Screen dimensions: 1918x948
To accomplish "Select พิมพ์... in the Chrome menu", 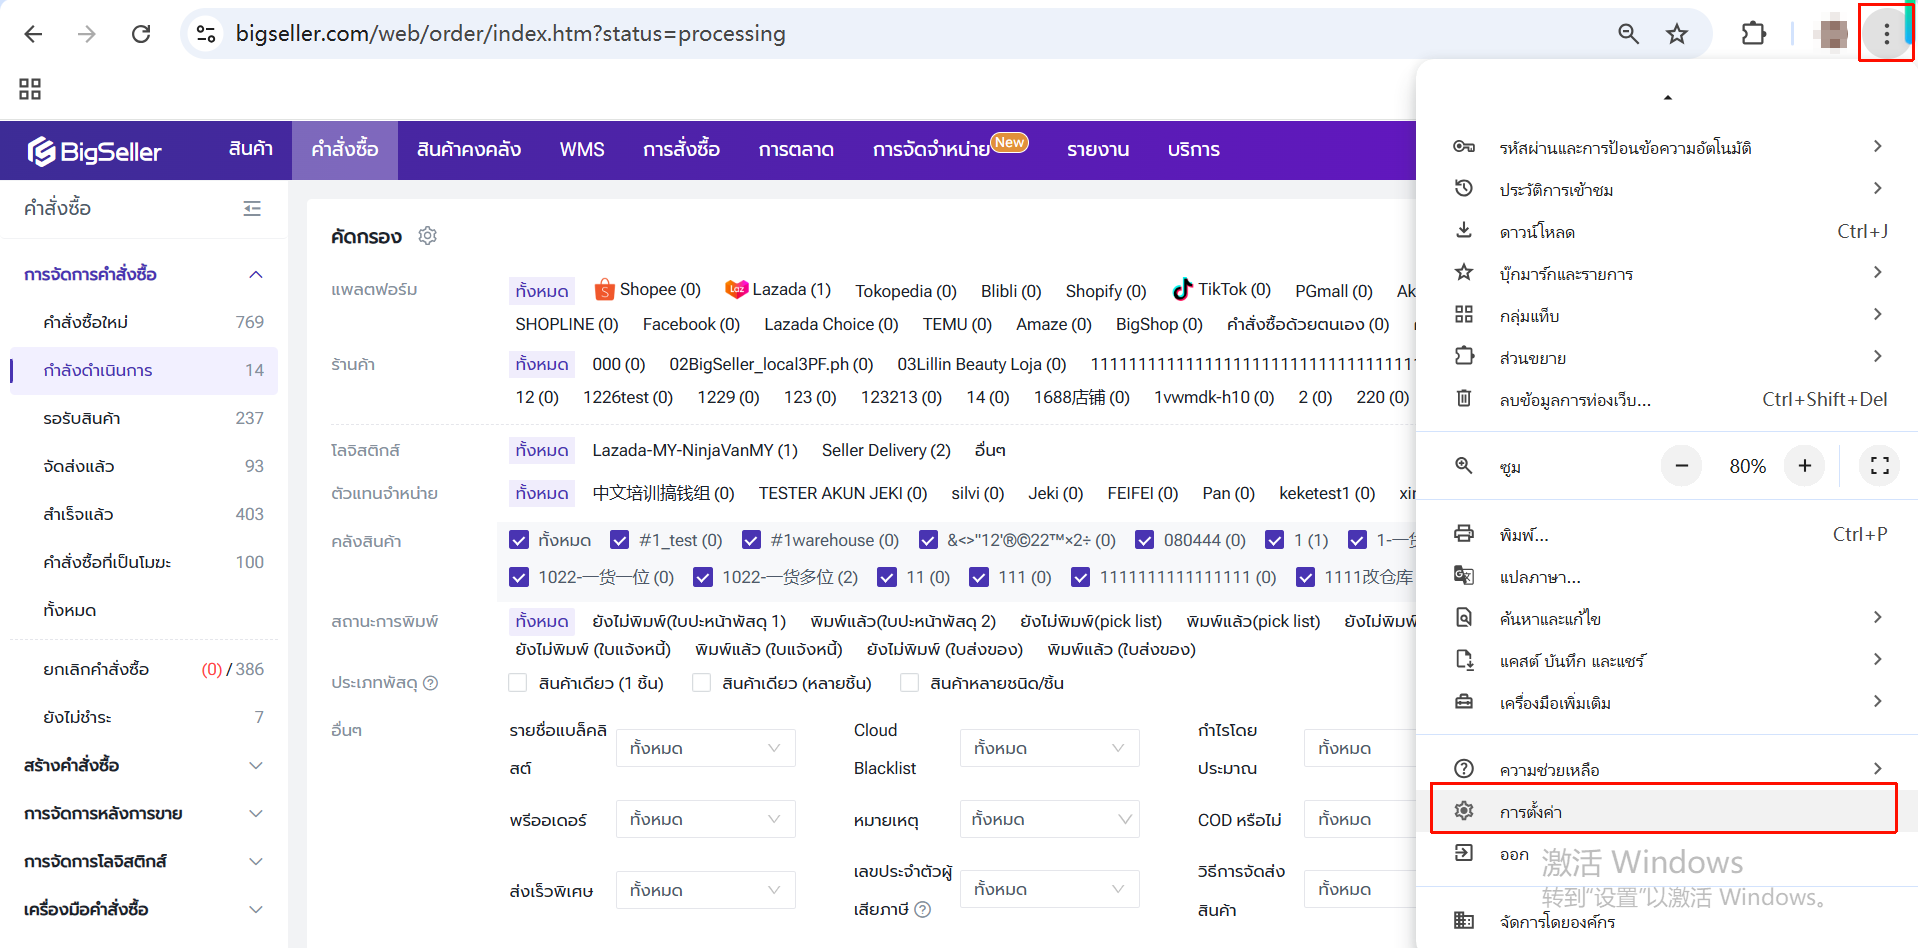I will pos(1667,535).
